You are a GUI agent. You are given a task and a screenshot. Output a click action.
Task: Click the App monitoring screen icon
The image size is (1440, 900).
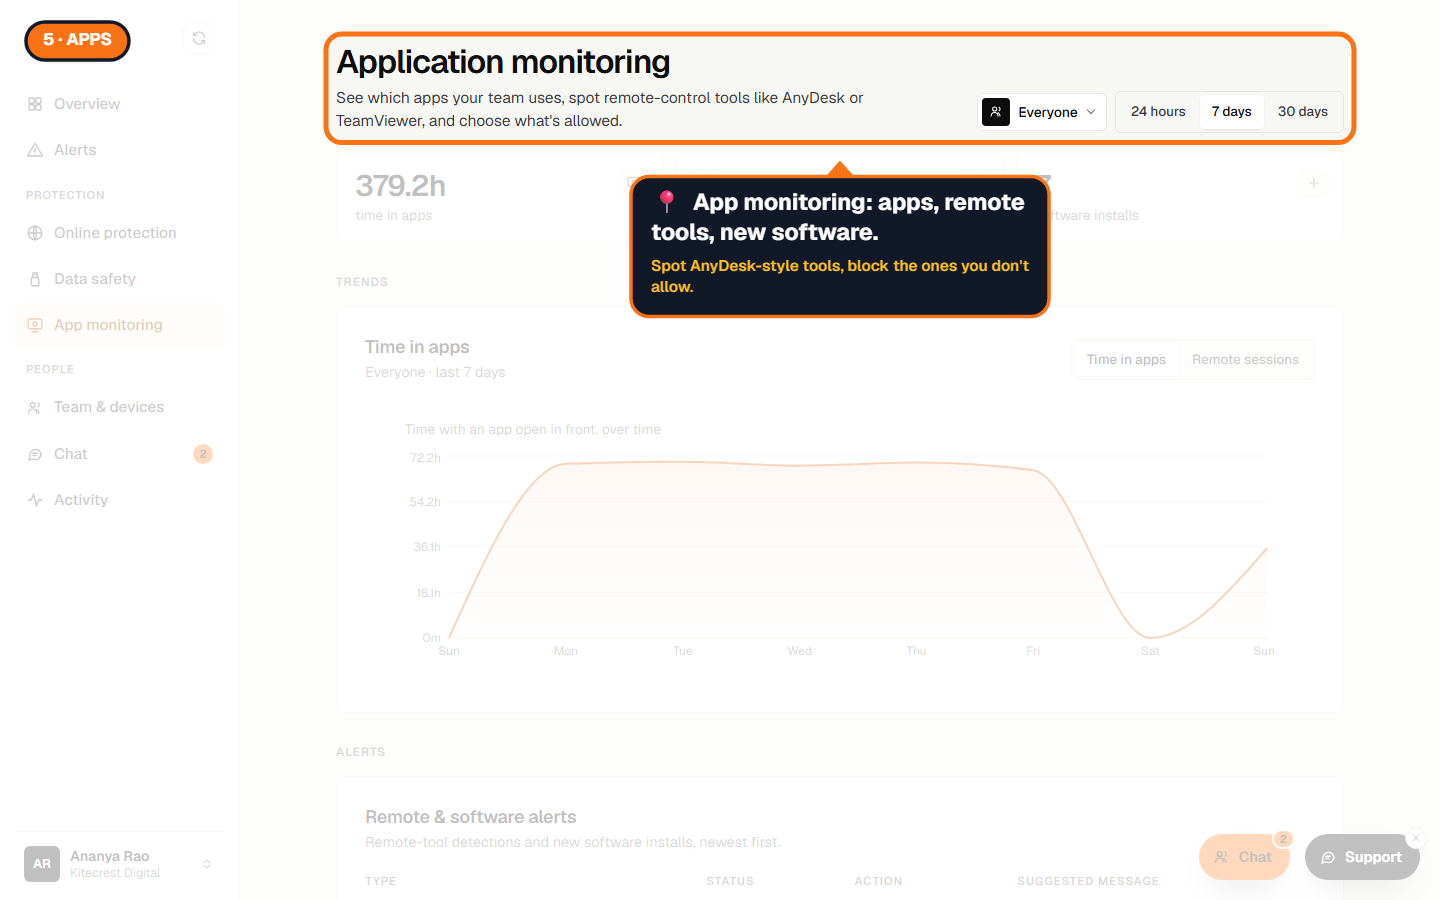click(35, 325)
